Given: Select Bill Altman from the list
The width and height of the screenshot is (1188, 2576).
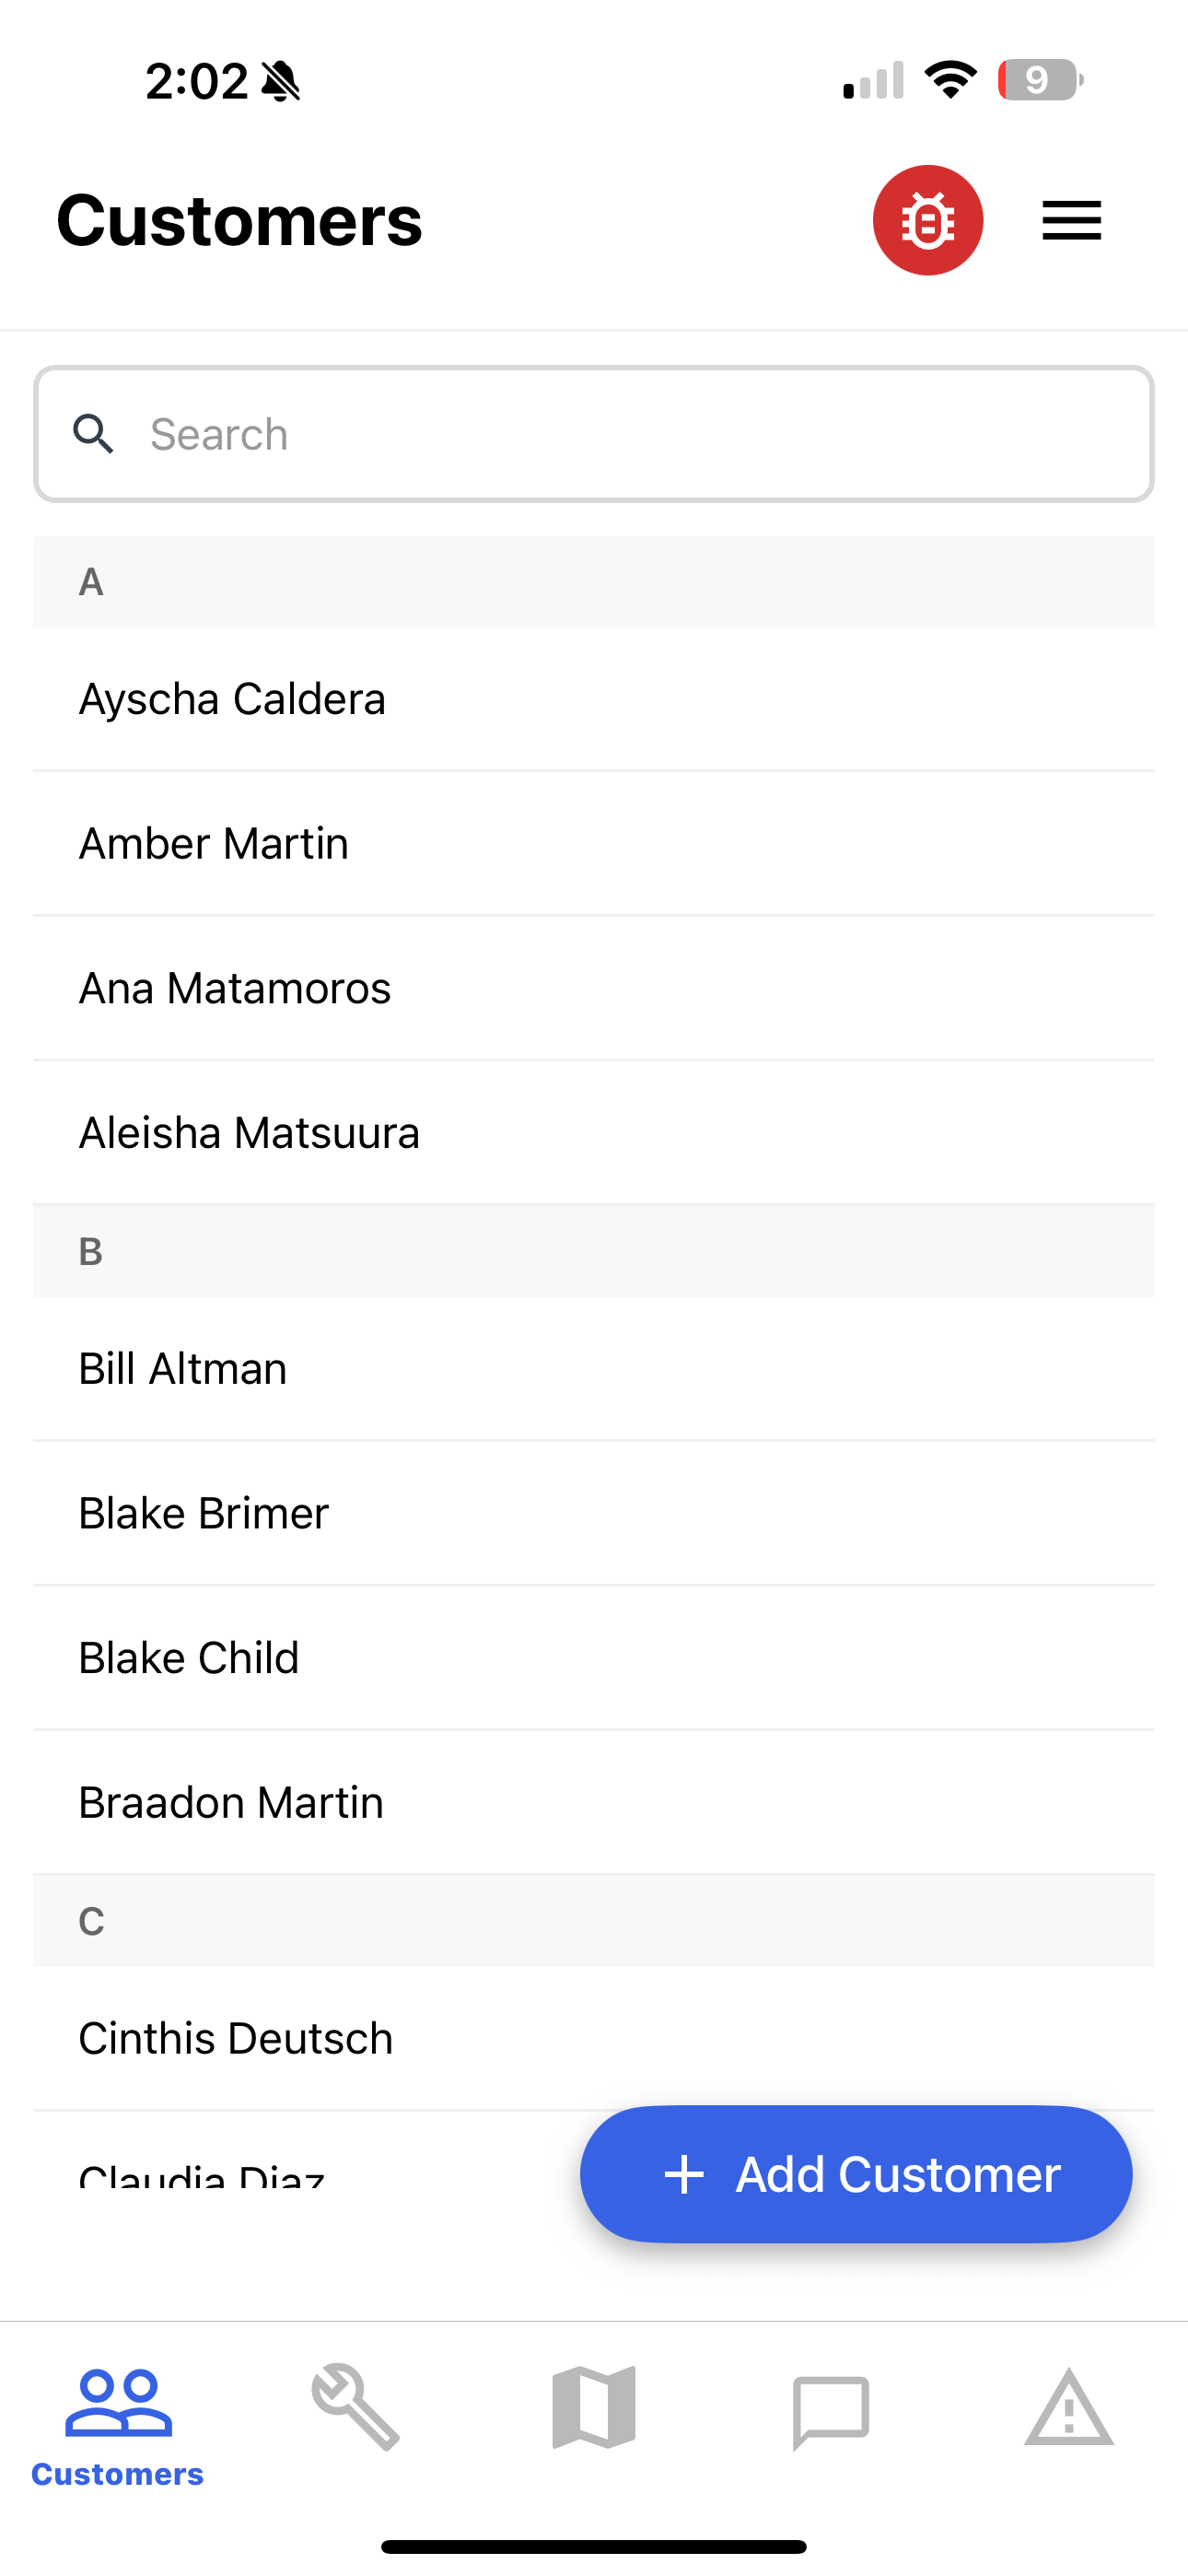Looking at the screenshot, I should click(x=183, y=1369).
